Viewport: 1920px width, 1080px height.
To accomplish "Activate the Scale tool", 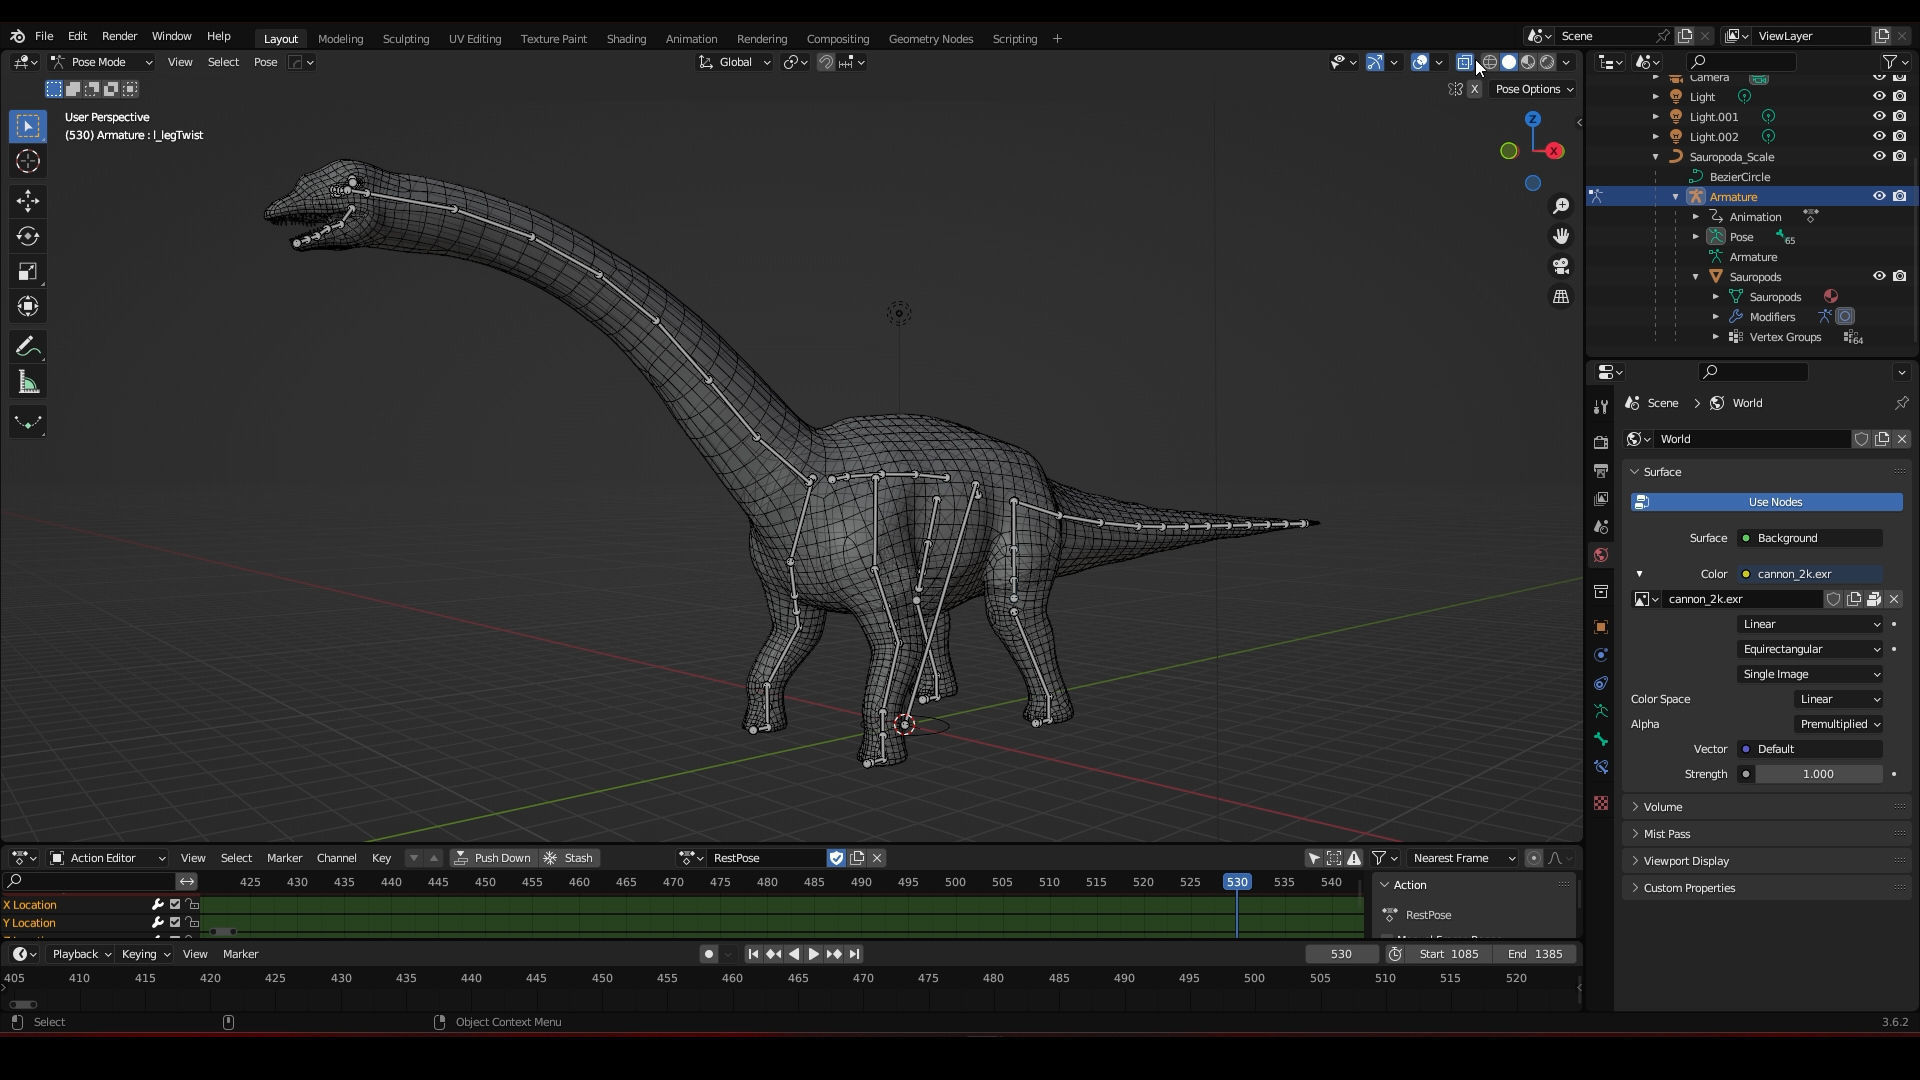I will point(28,271).
